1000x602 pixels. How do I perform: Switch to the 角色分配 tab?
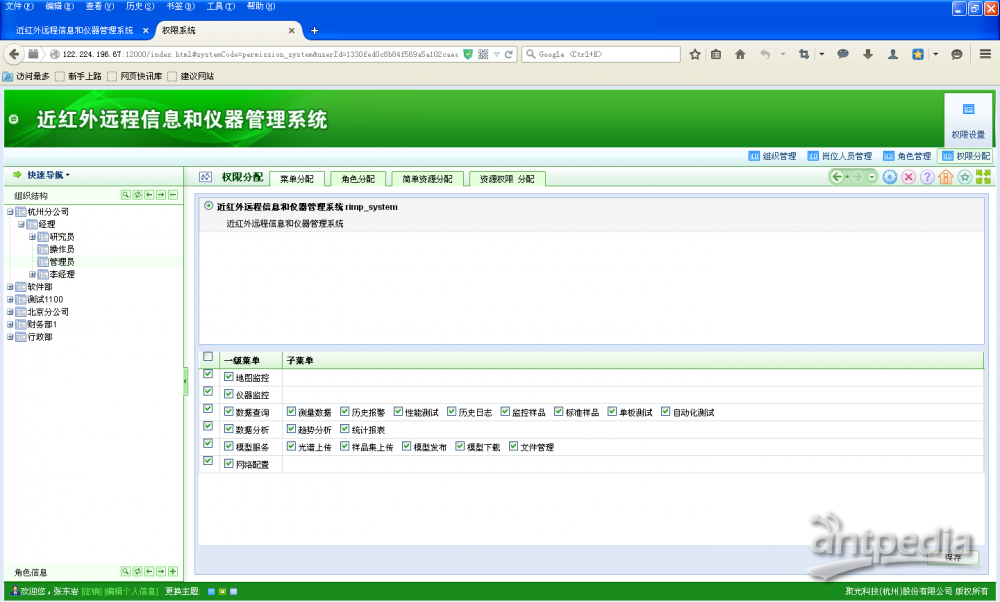click(x=357, y=179)
